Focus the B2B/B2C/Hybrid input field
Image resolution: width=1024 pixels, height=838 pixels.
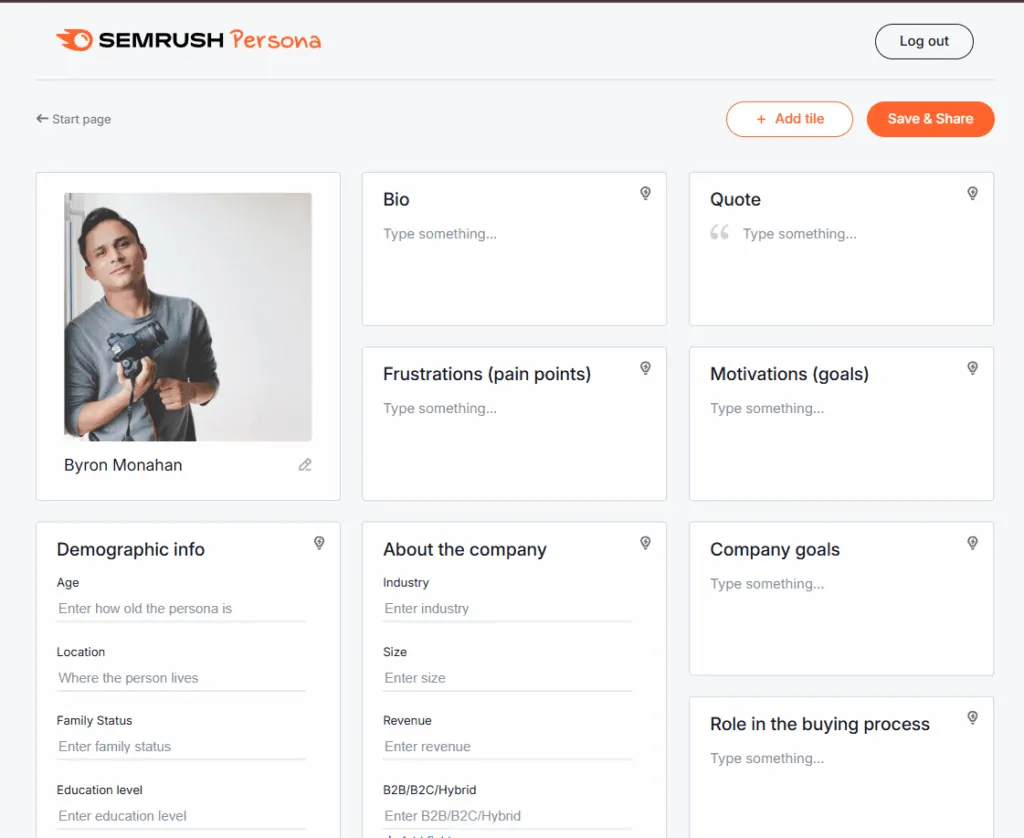(507, 816)
